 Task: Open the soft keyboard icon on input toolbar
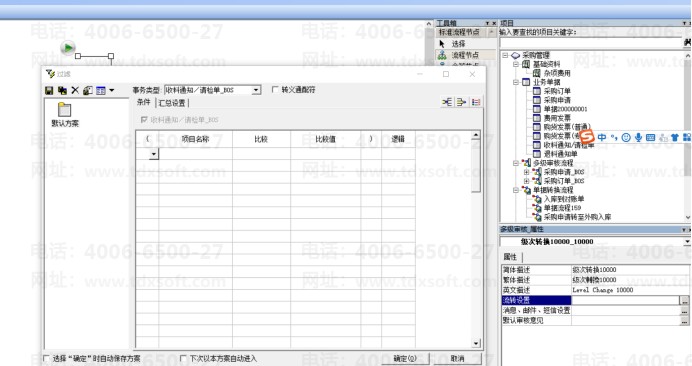[651, 138]
